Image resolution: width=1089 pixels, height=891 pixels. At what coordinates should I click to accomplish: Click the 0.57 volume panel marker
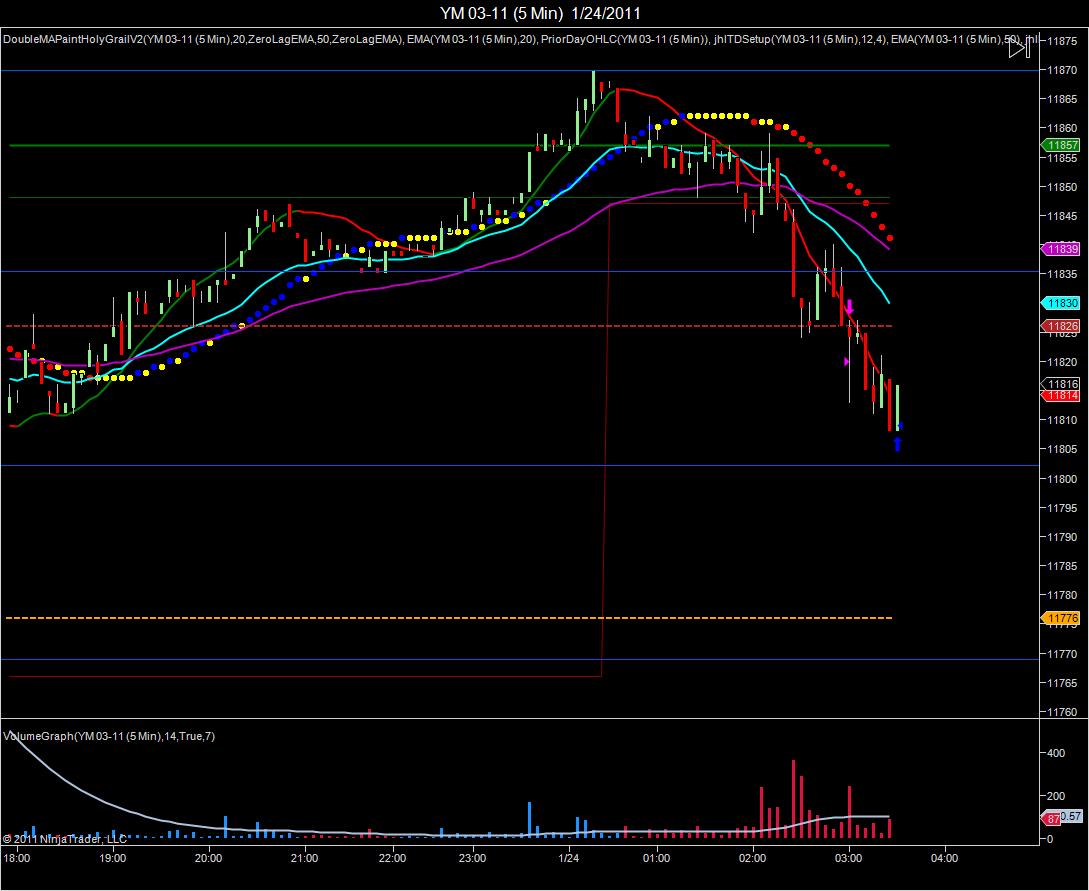[x=1072, y=817]
